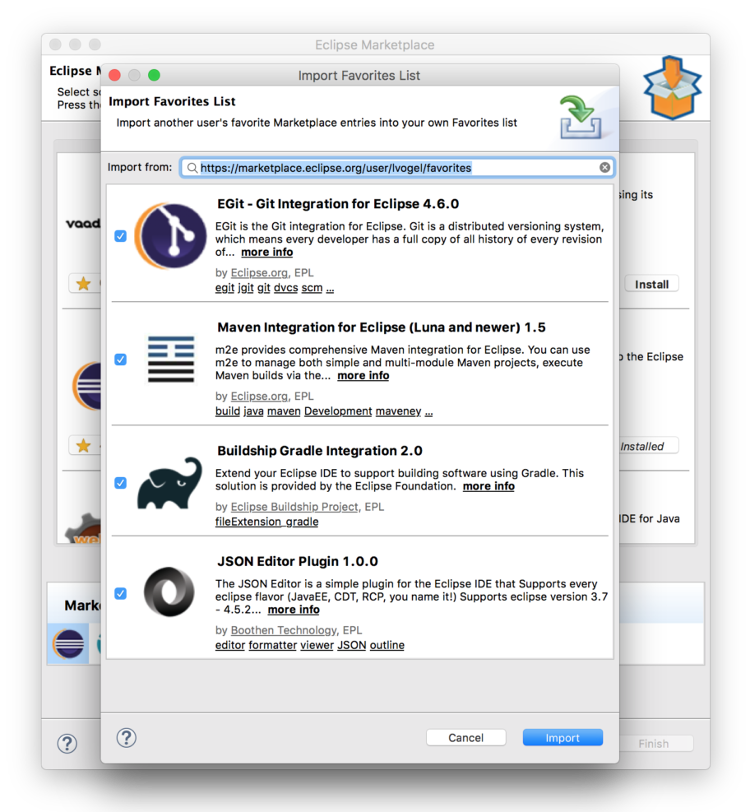Expand more tags ellipsis under Maven Integration
The width and height of the screenshot is (750, 812).
click(x=428, y=412)
